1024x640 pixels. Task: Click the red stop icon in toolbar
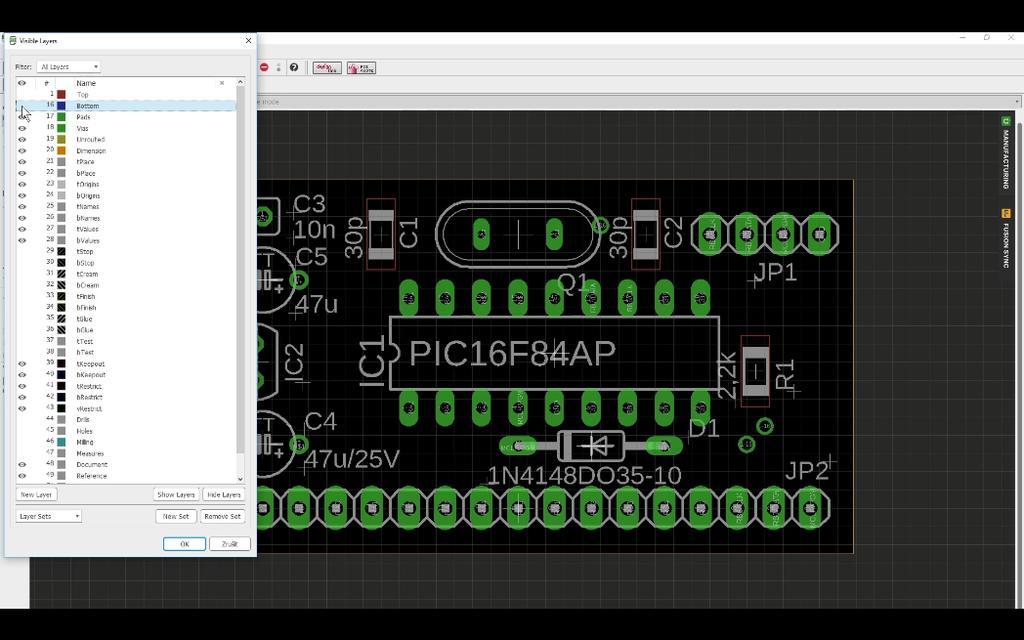click(x=264, y=67)
